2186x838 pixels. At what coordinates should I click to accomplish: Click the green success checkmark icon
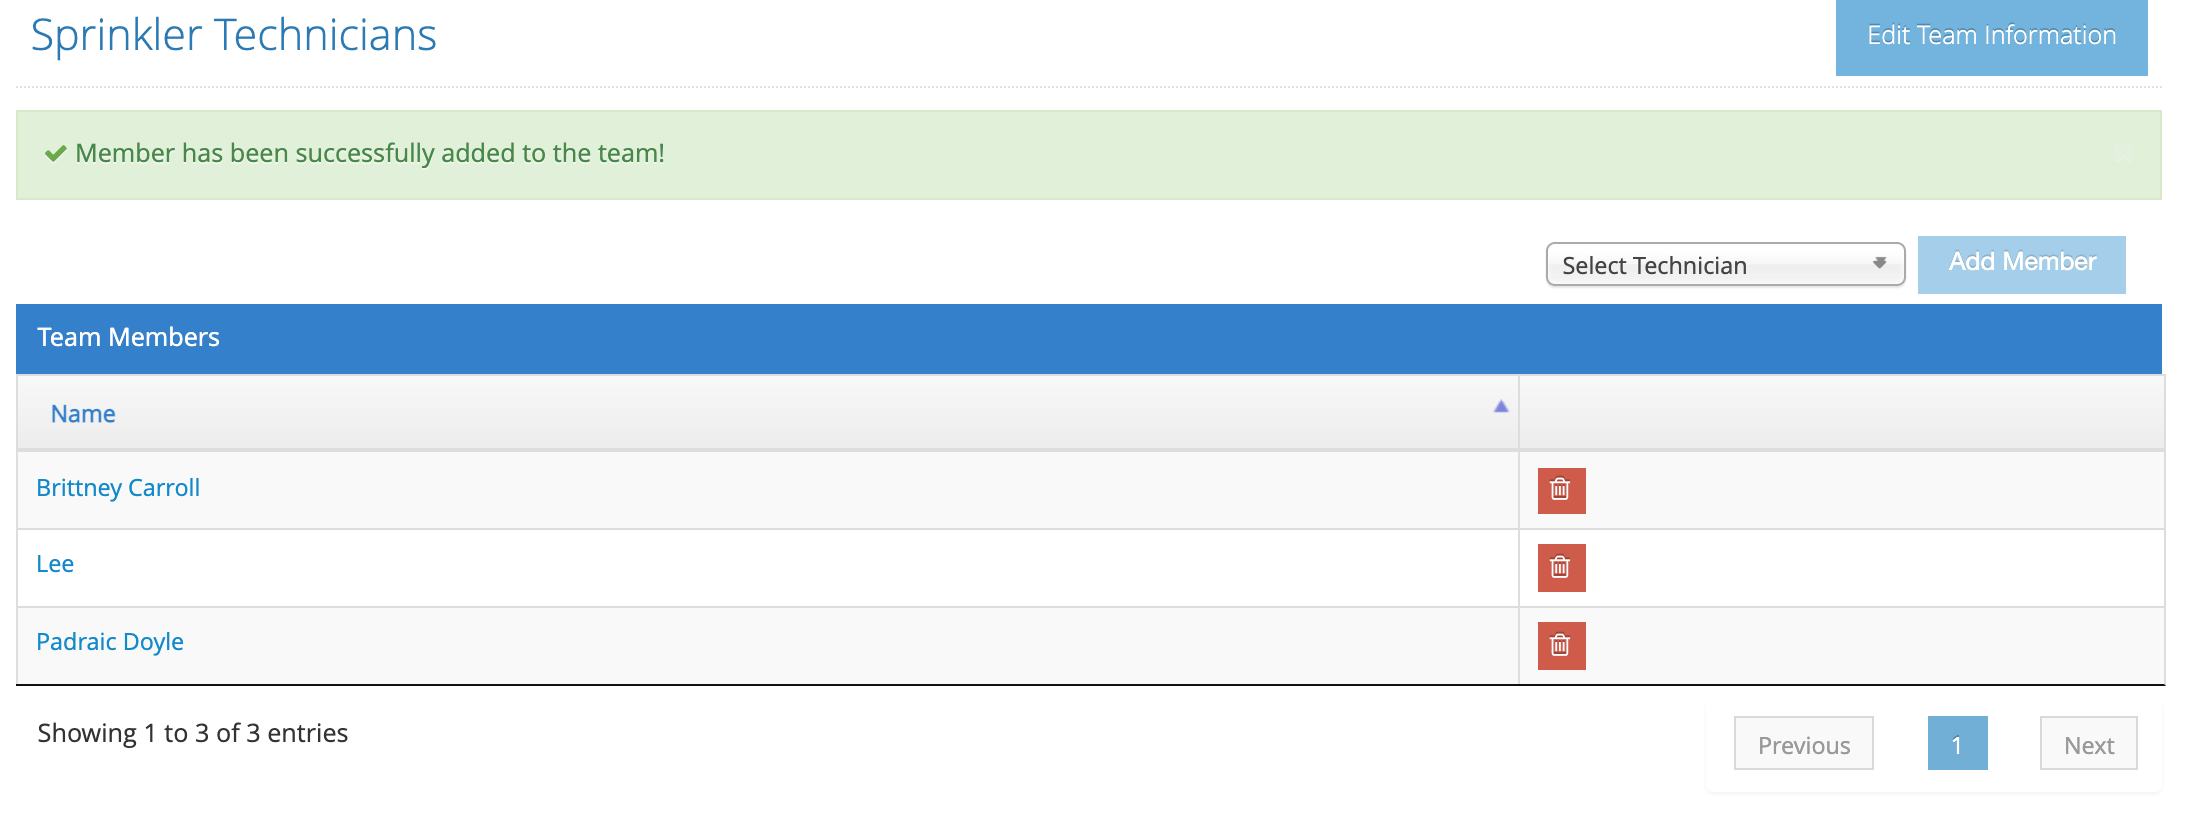(x=56, y=153)
